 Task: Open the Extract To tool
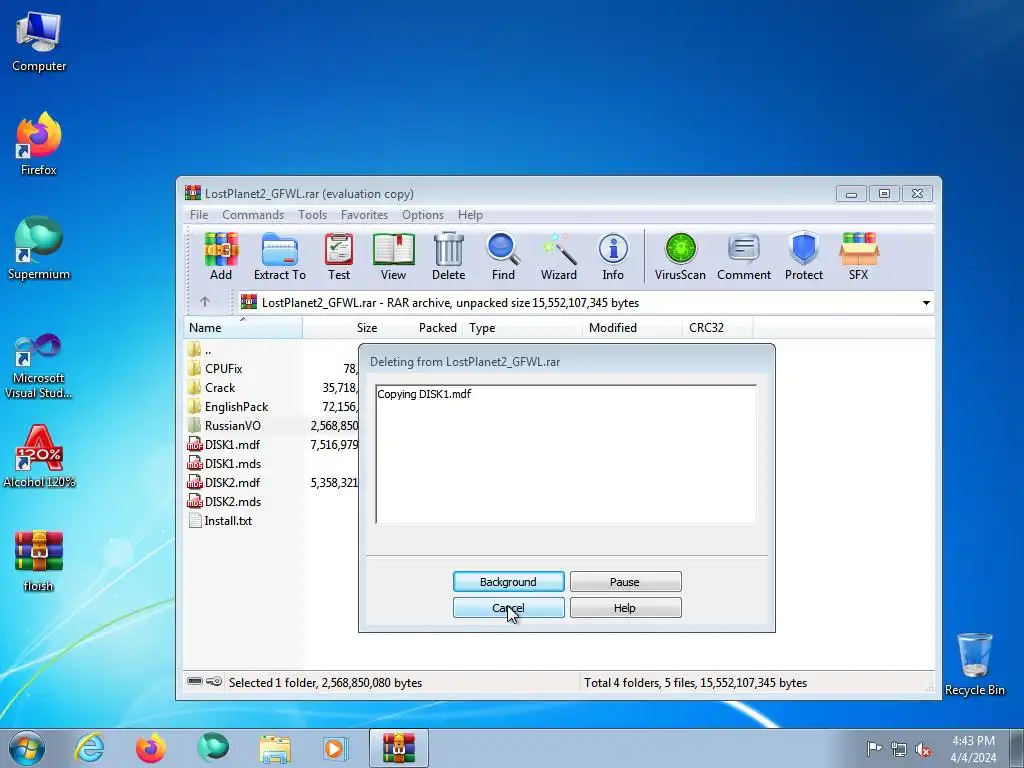pyautogui.click(x=280, y=256)
